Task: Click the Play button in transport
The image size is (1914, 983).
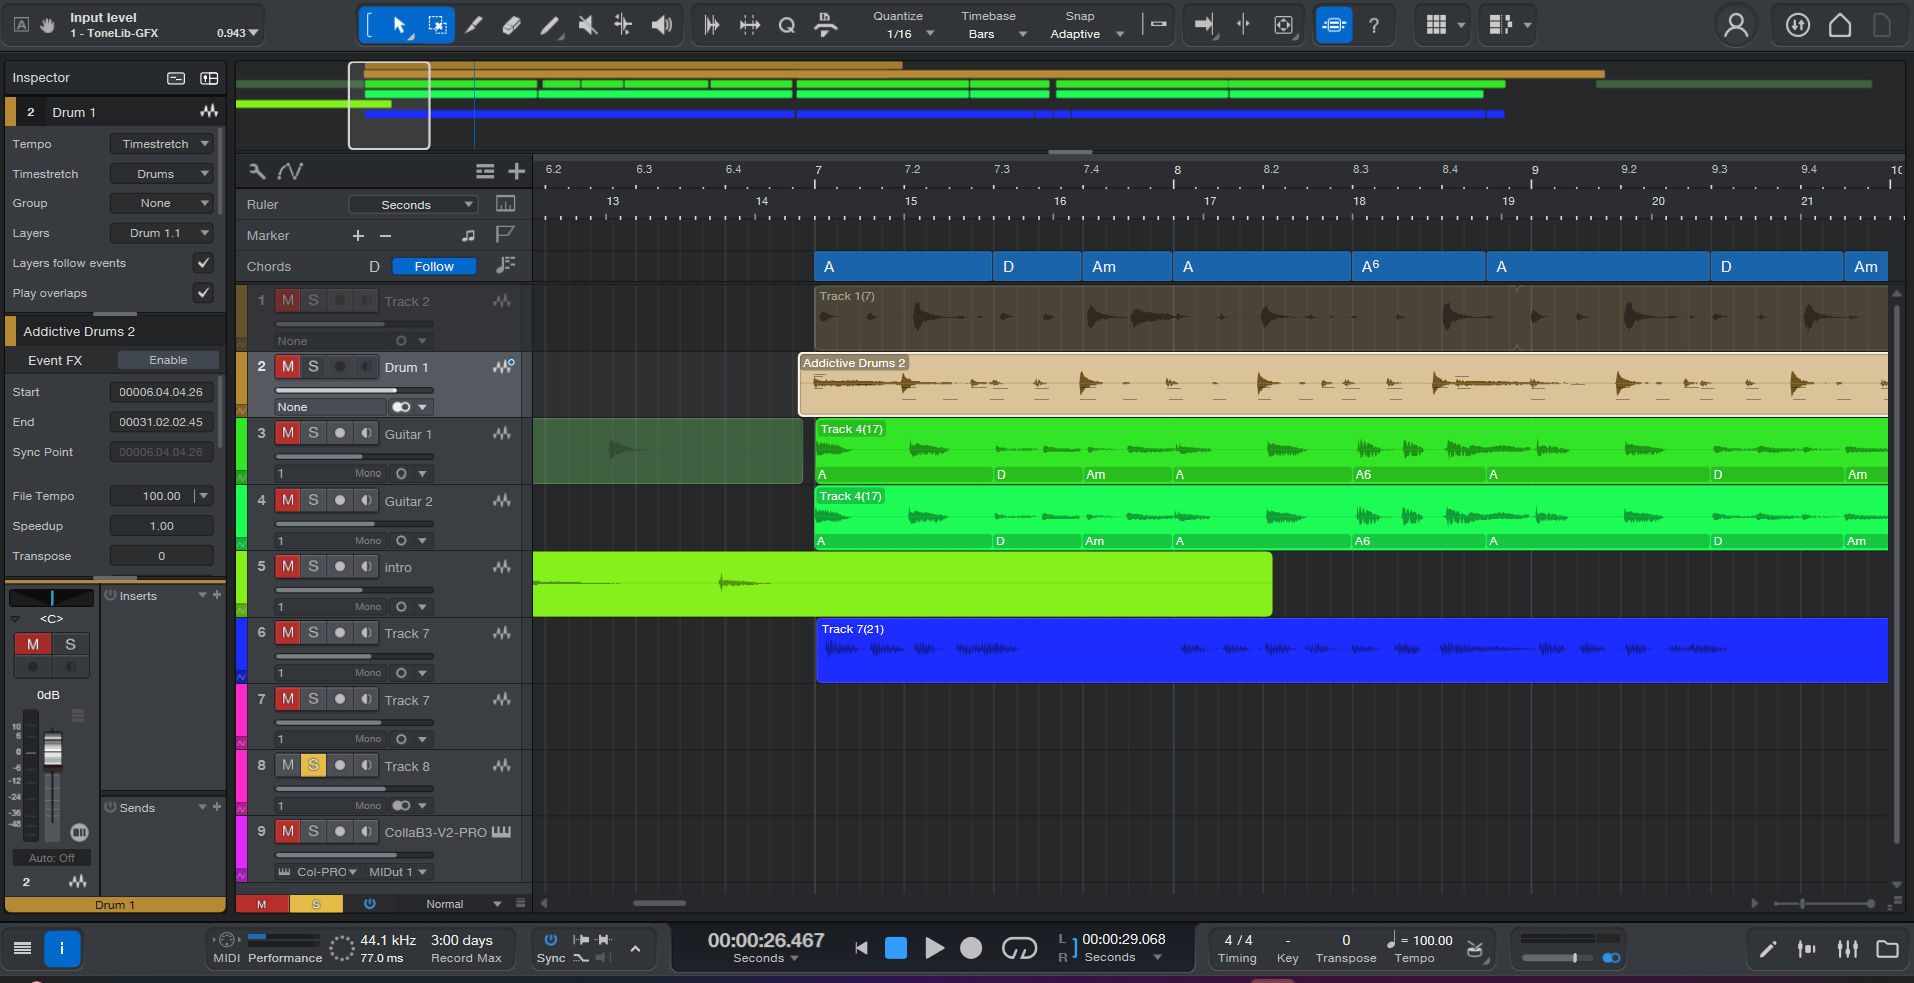Action: 934,948
